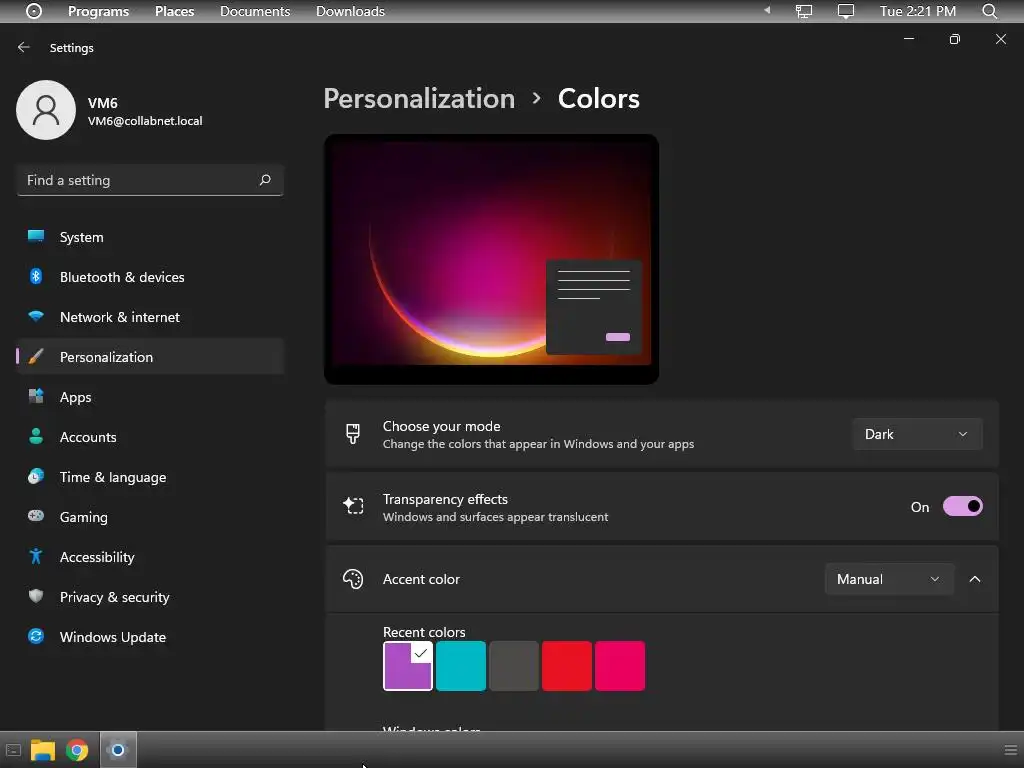The width and height of the screenshot is (1024, 768).
Task: Click the desktop preview thumbnail
Action: pyautogui.click(x=491, y=259)
